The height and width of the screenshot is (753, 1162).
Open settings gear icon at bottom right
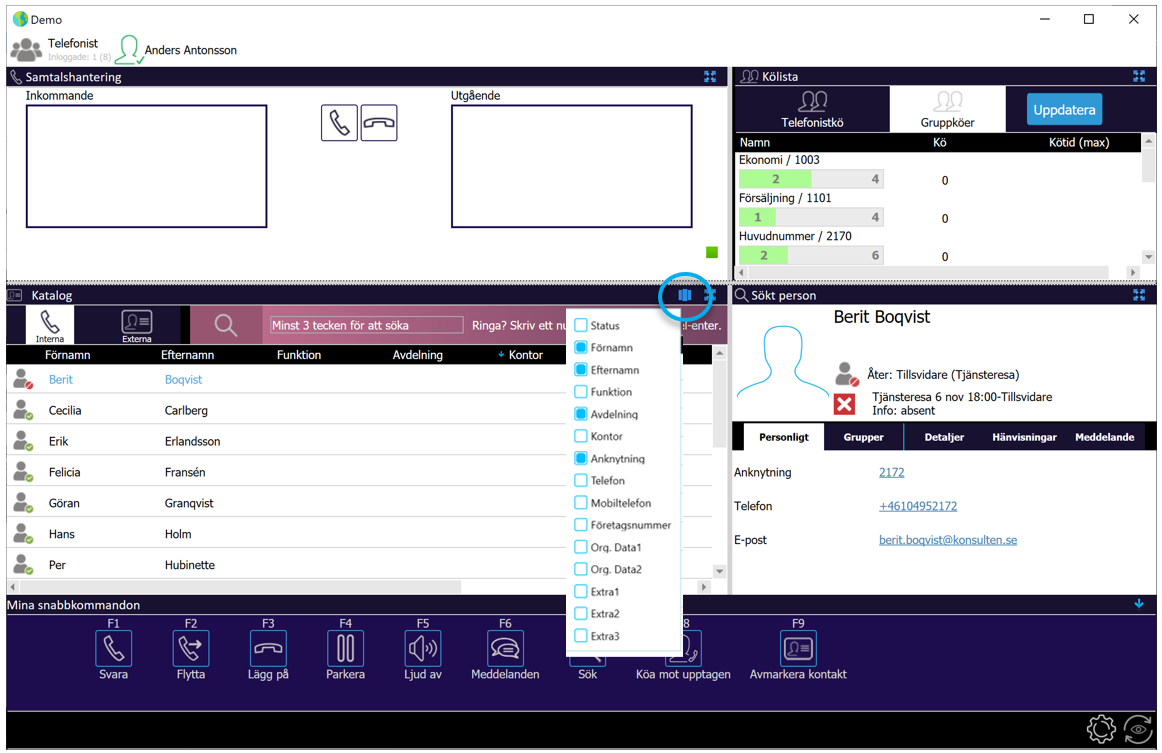(1101, 729)
